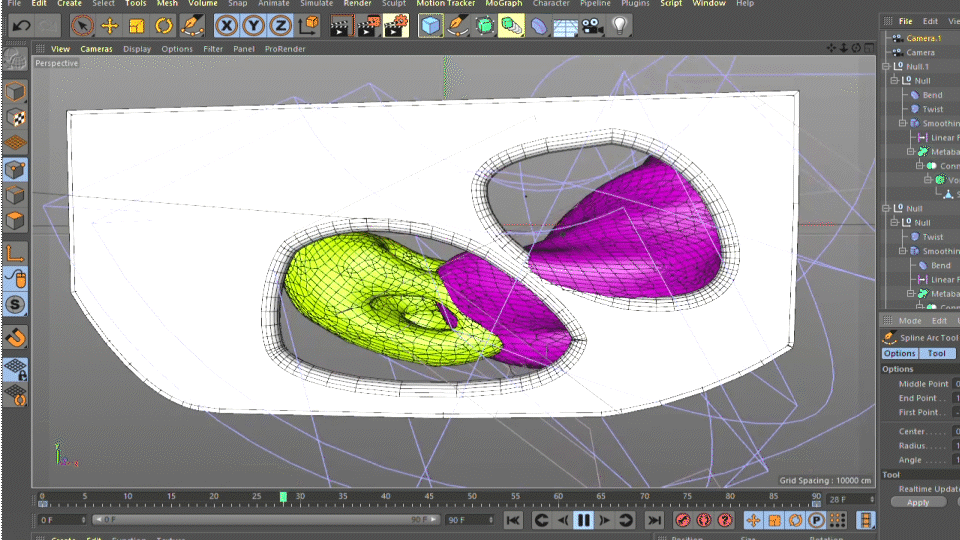This screenshot has width=960, height=540.
Task: Collapse the first Smoothing deformer node
Action: coord(903,123)
